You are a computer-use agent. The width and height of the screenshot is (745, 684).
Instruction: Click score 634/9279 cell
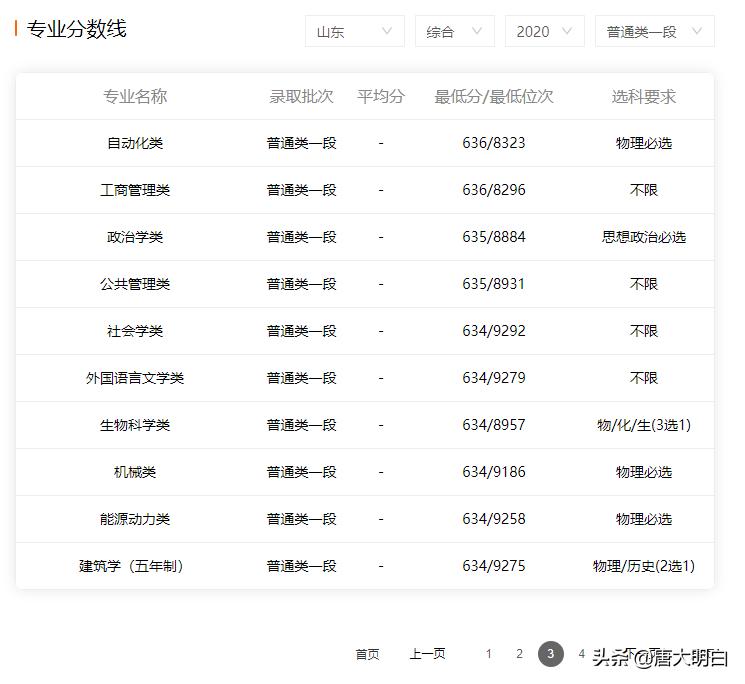point(494,378)
